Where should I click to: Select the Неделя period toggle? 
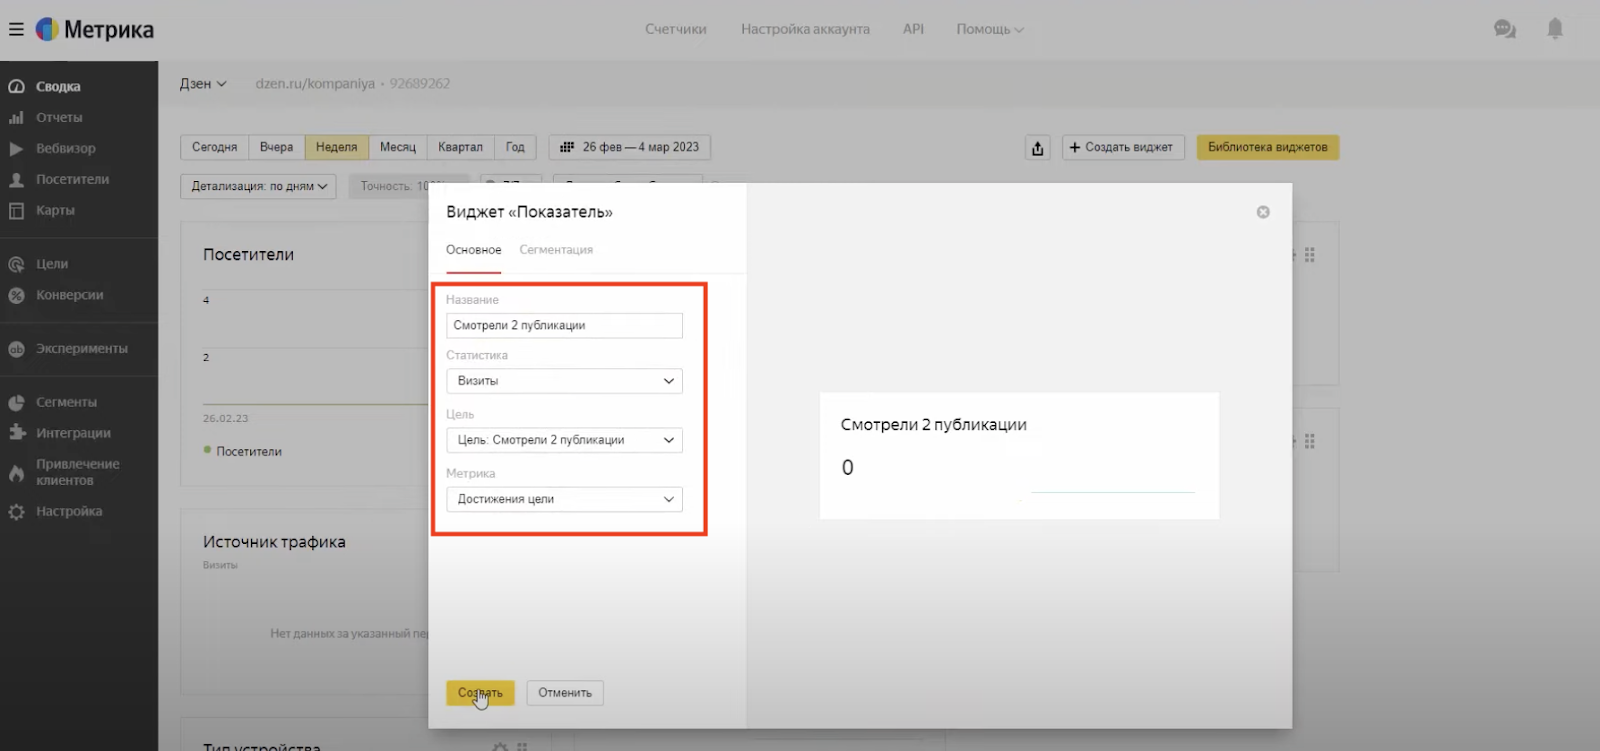coord(336,147)
